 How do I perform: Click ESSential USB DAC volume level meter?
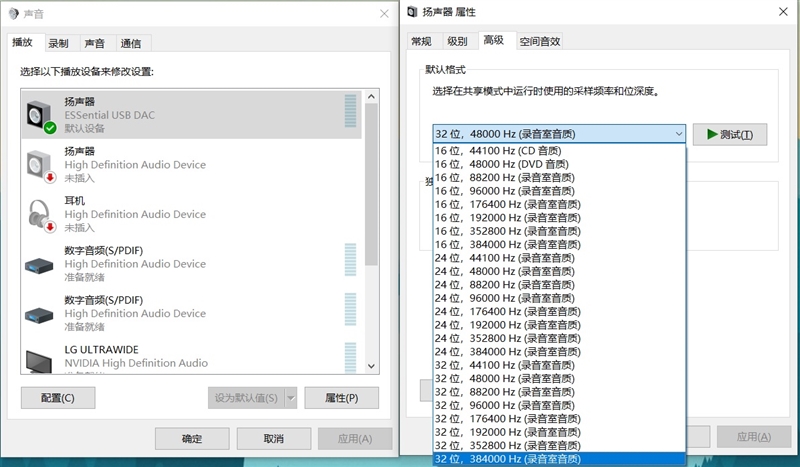click(x=351, y=111)
